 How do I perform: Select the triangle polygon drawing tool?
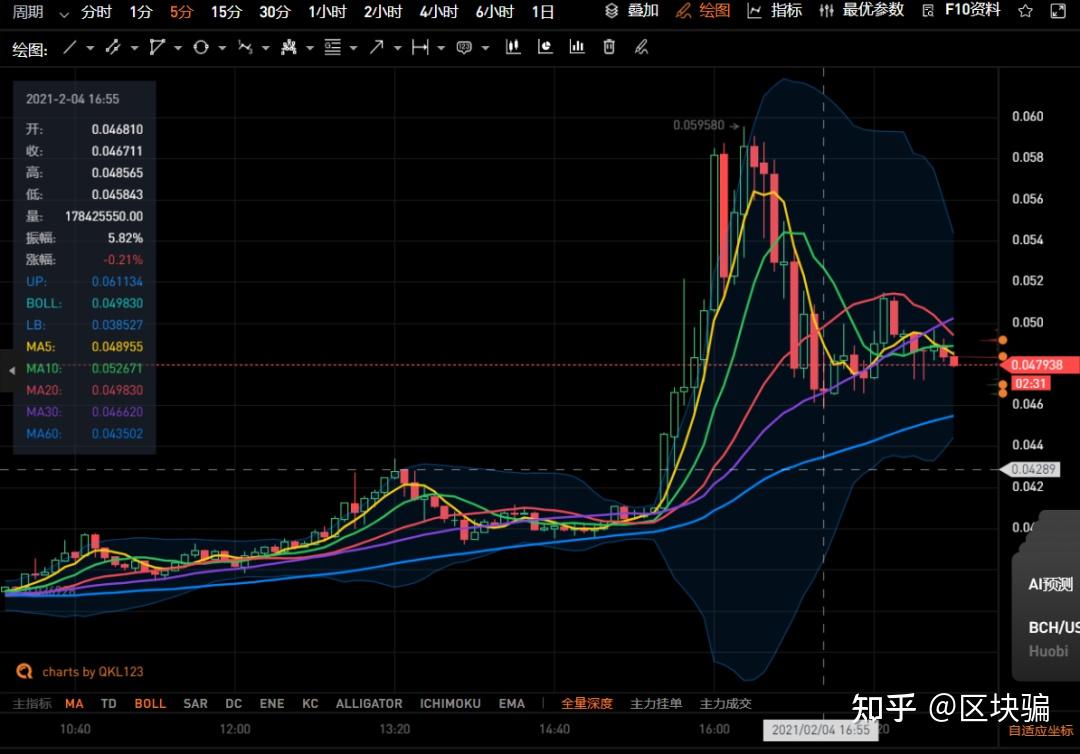pos(157,48)
